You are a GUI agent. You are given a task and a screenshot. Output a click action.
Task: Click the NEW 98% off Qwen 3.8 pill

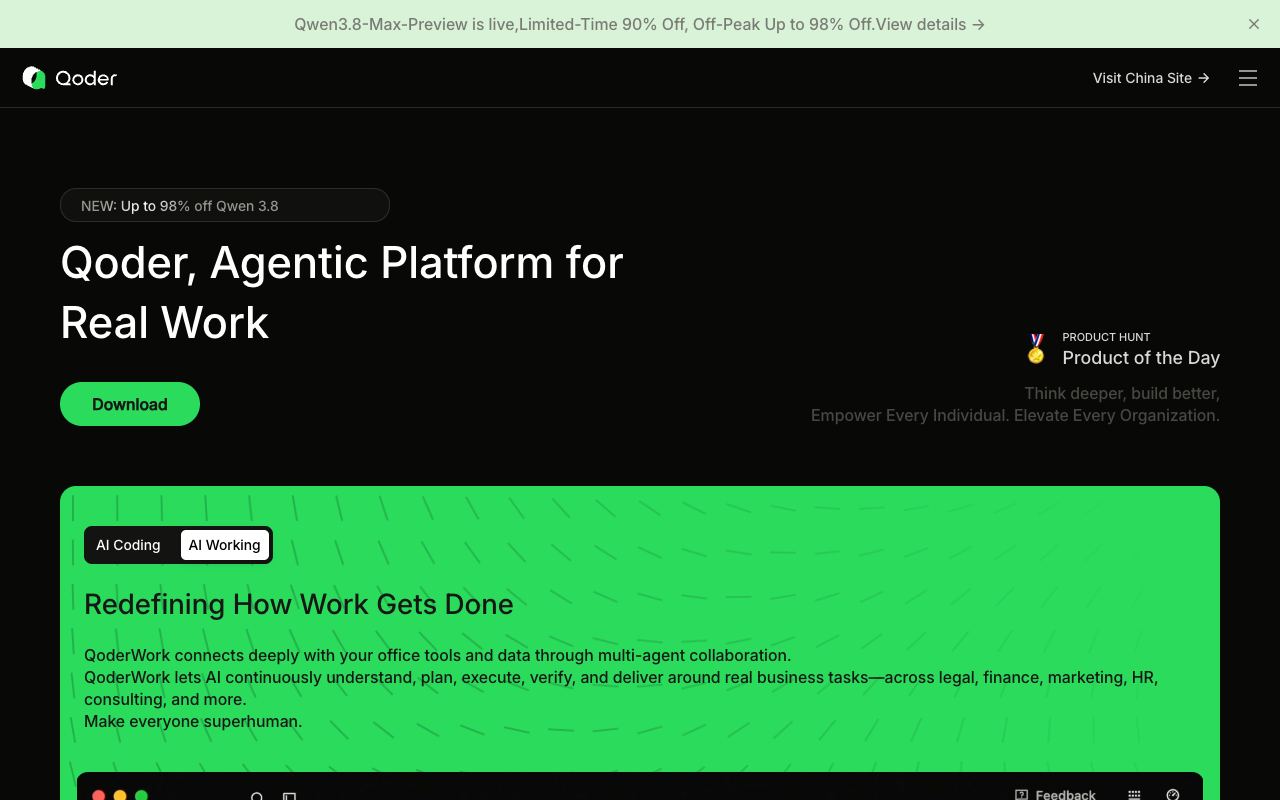[225, 205]
